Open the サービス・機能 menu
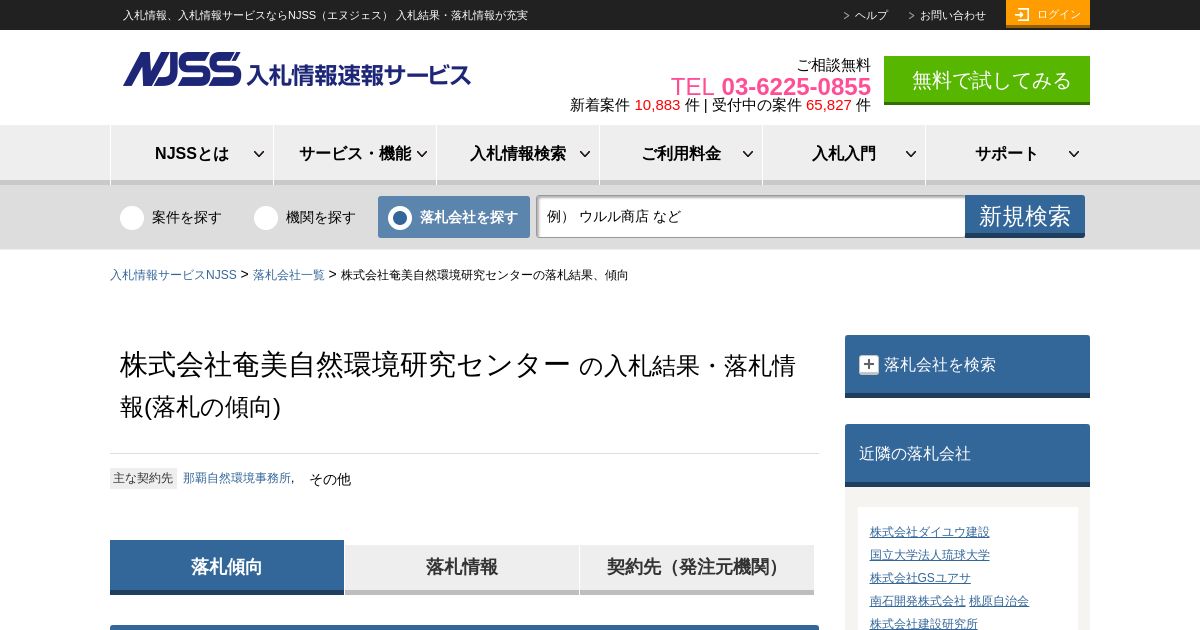Screen dimensions: 1200x630 pyautogui.click(x=355, y=154)
